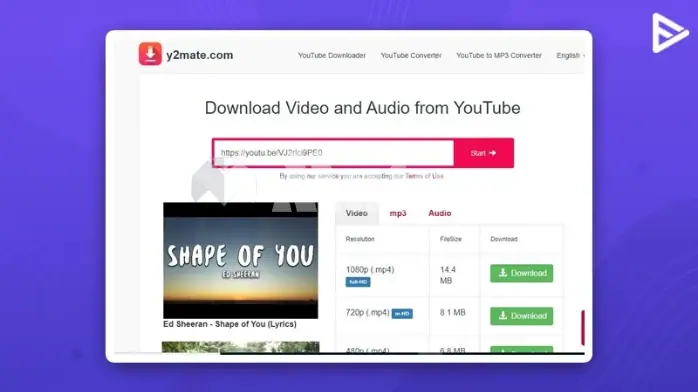This screenshot has width=698, height=392.
Task: Click the Resolution column header
Action: click(x=360, y=239)
